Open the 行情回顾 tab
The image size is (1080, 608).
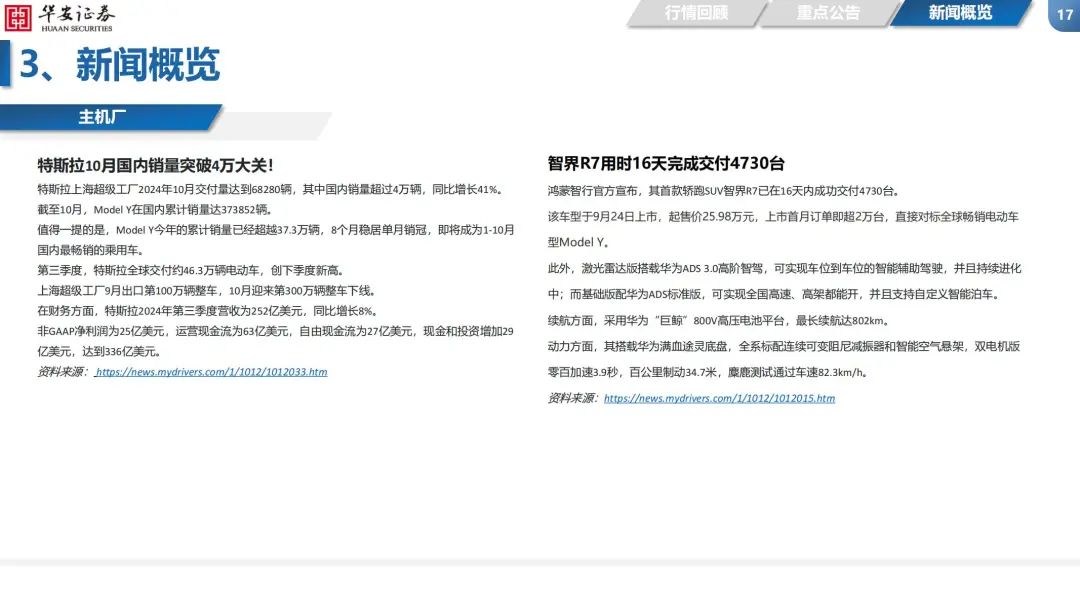point(696,13)
